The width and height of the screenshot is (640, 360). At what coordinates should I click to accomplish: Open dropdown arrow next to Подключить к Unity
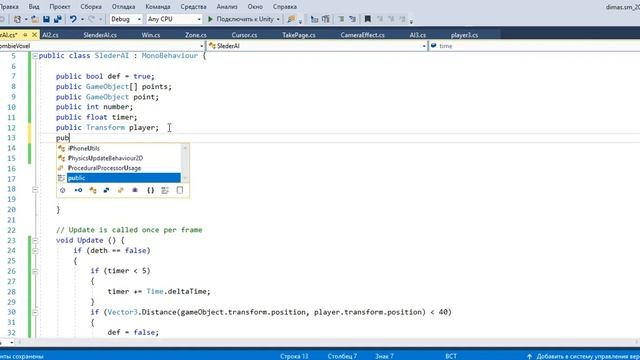(x=278, y=19)
